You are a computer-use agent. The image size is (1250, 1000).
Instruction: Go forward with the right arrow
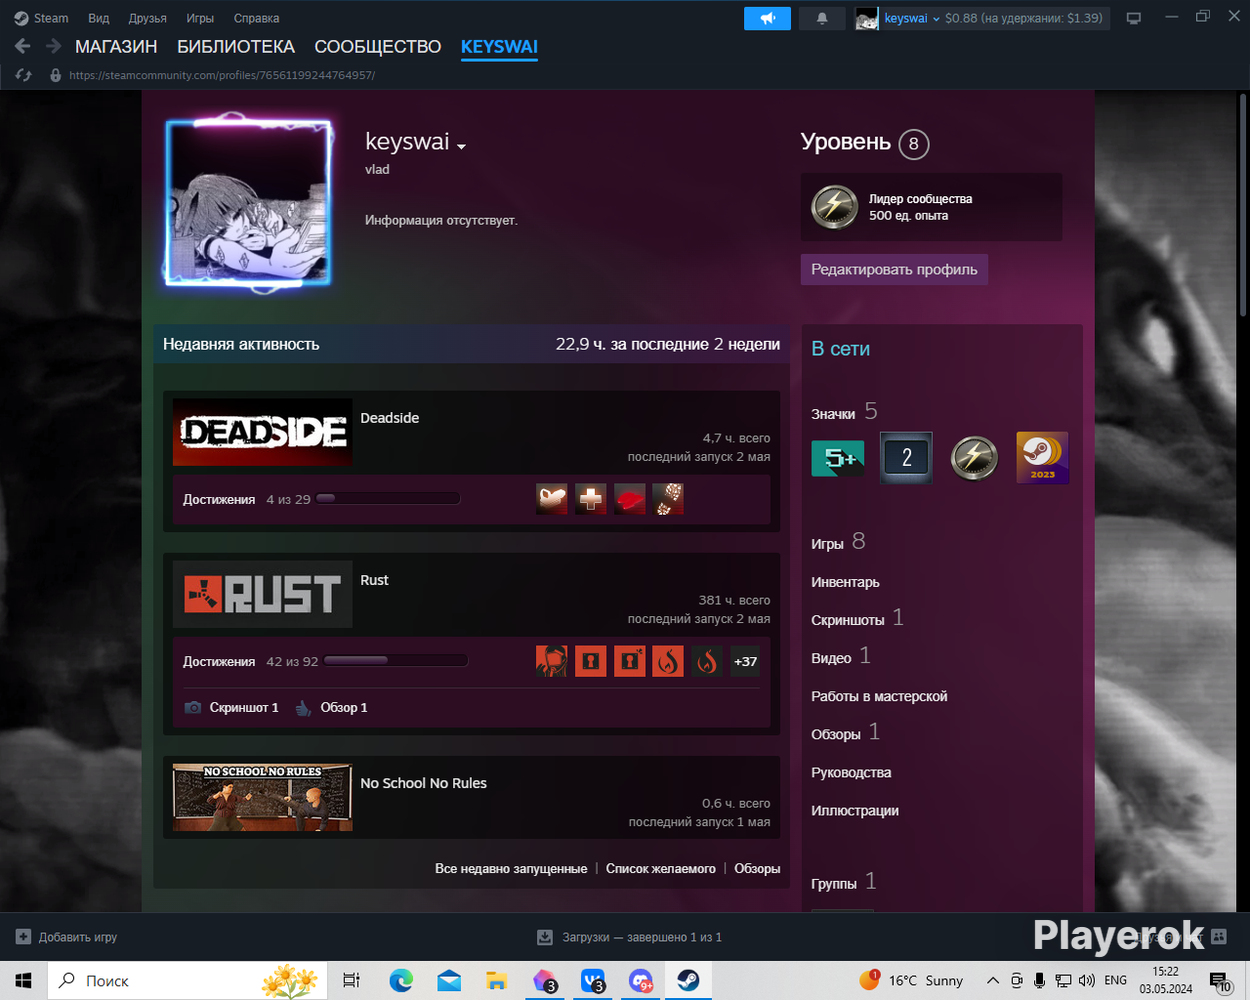click(x=53, y=46)
